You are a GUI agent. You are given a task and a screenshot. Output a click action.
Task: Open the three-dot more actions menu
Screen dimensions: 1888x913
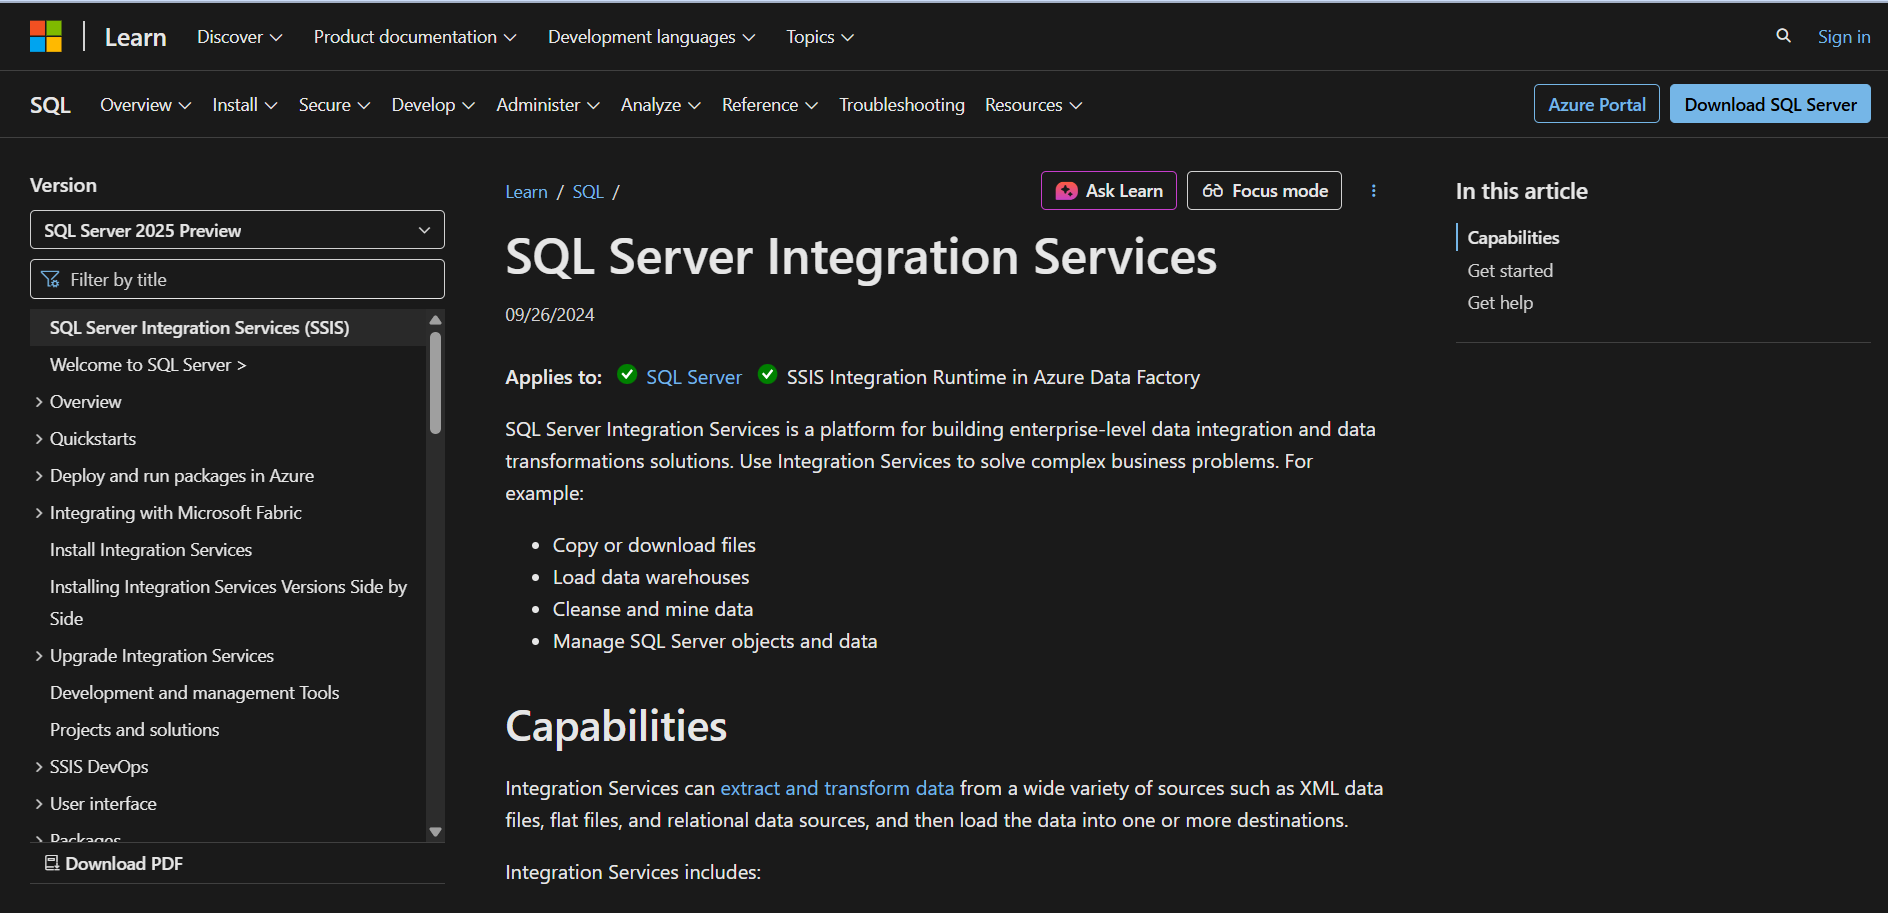tap(1373, 190)
